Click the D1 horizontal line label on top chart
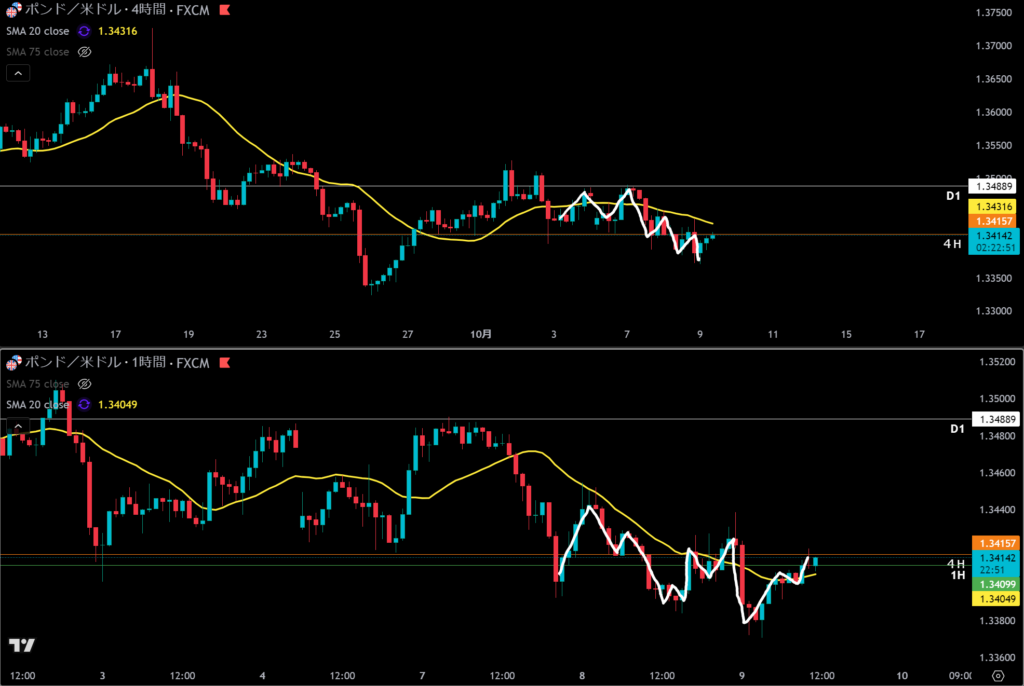This screenshot has height=686, width=1024. coord(953,196)
